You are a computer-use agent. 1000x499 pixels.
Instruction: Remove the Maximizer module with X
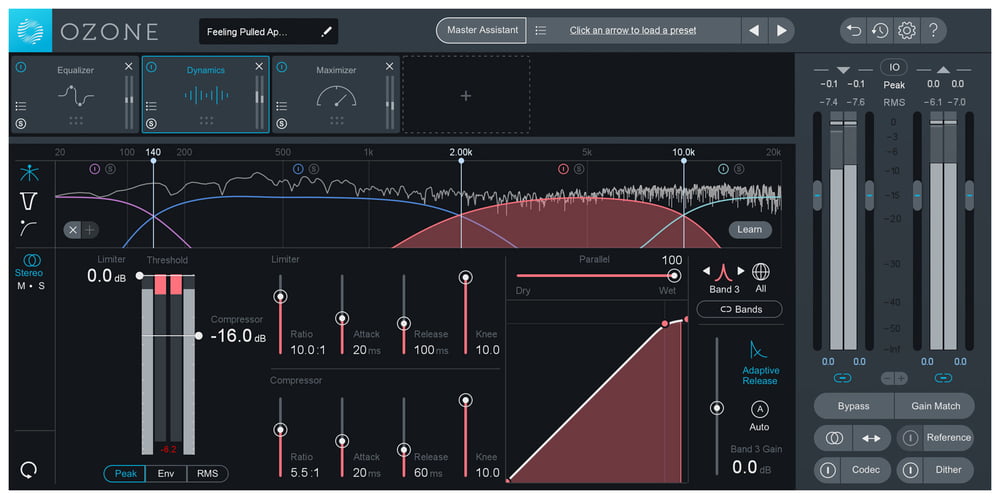point(389,66)
